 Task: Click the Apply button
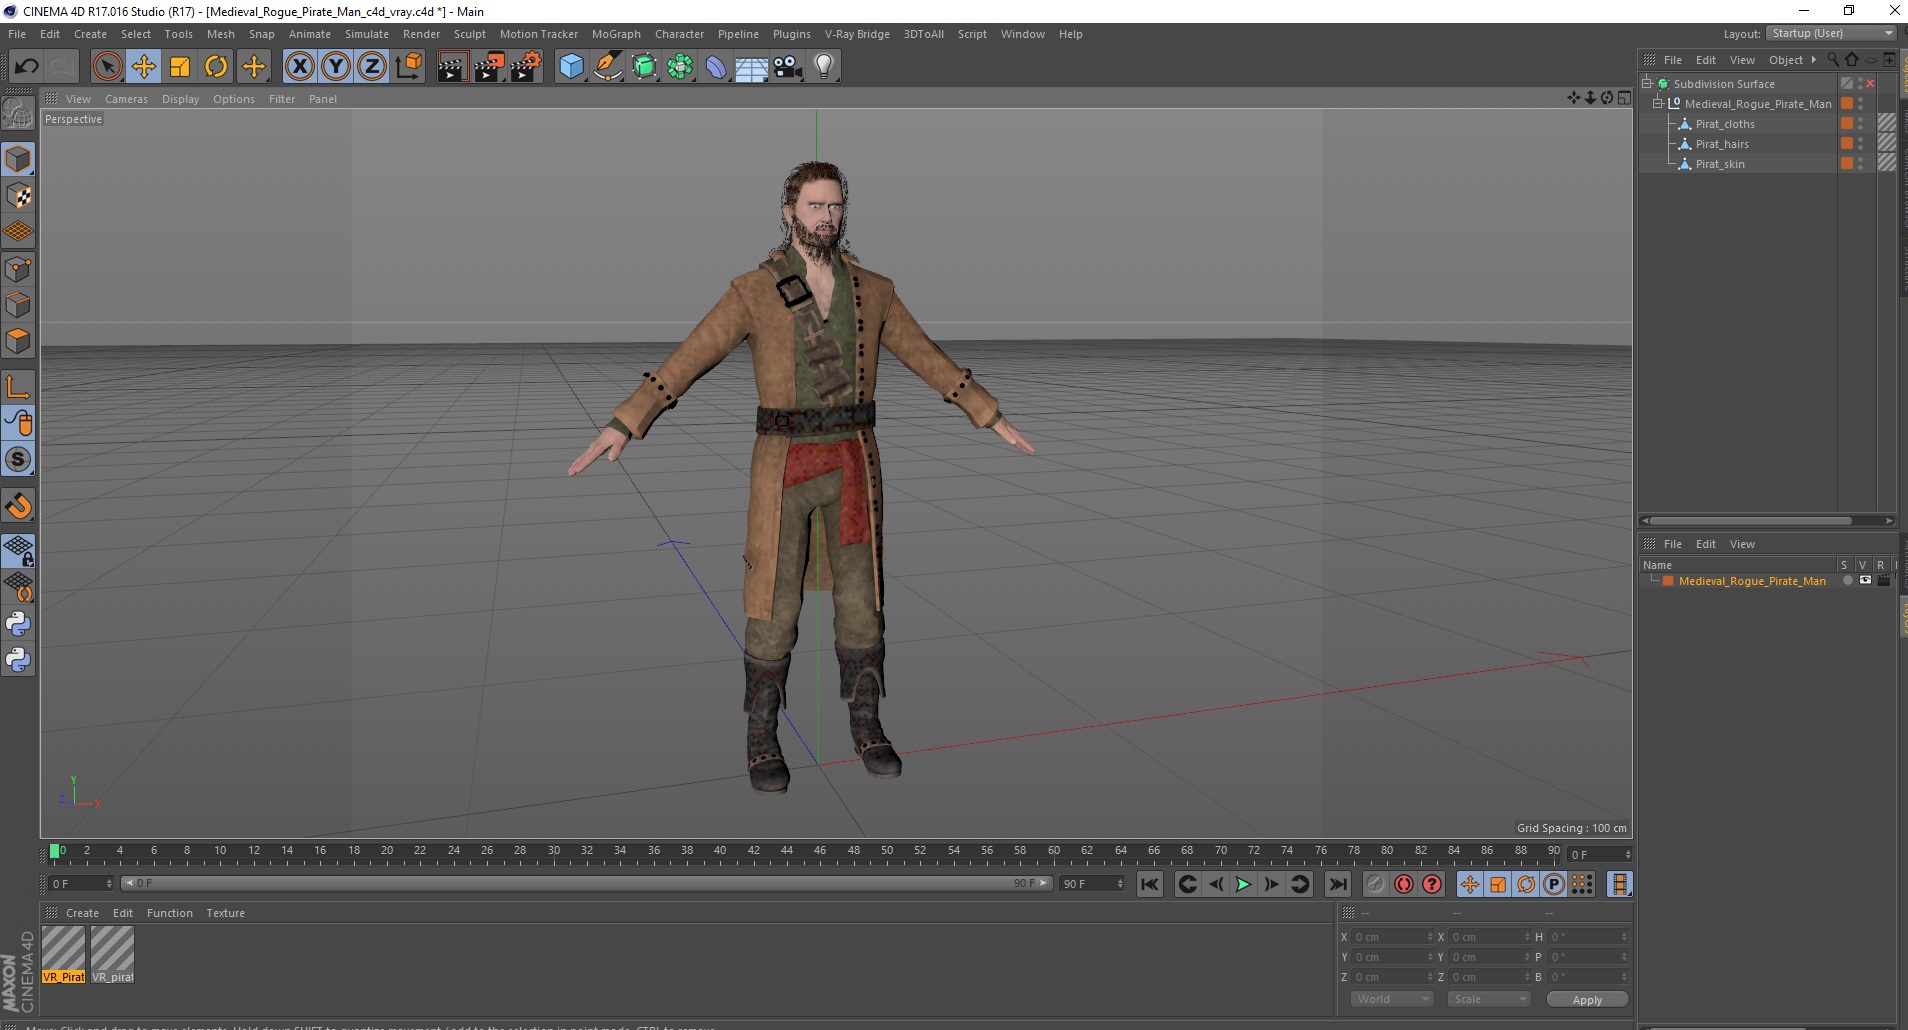1587,1000
